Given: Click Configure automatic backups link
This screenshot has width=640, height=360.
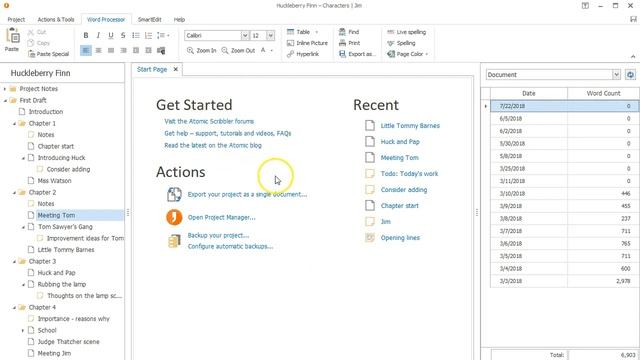Looking at the screenshot, I should 230,247.
